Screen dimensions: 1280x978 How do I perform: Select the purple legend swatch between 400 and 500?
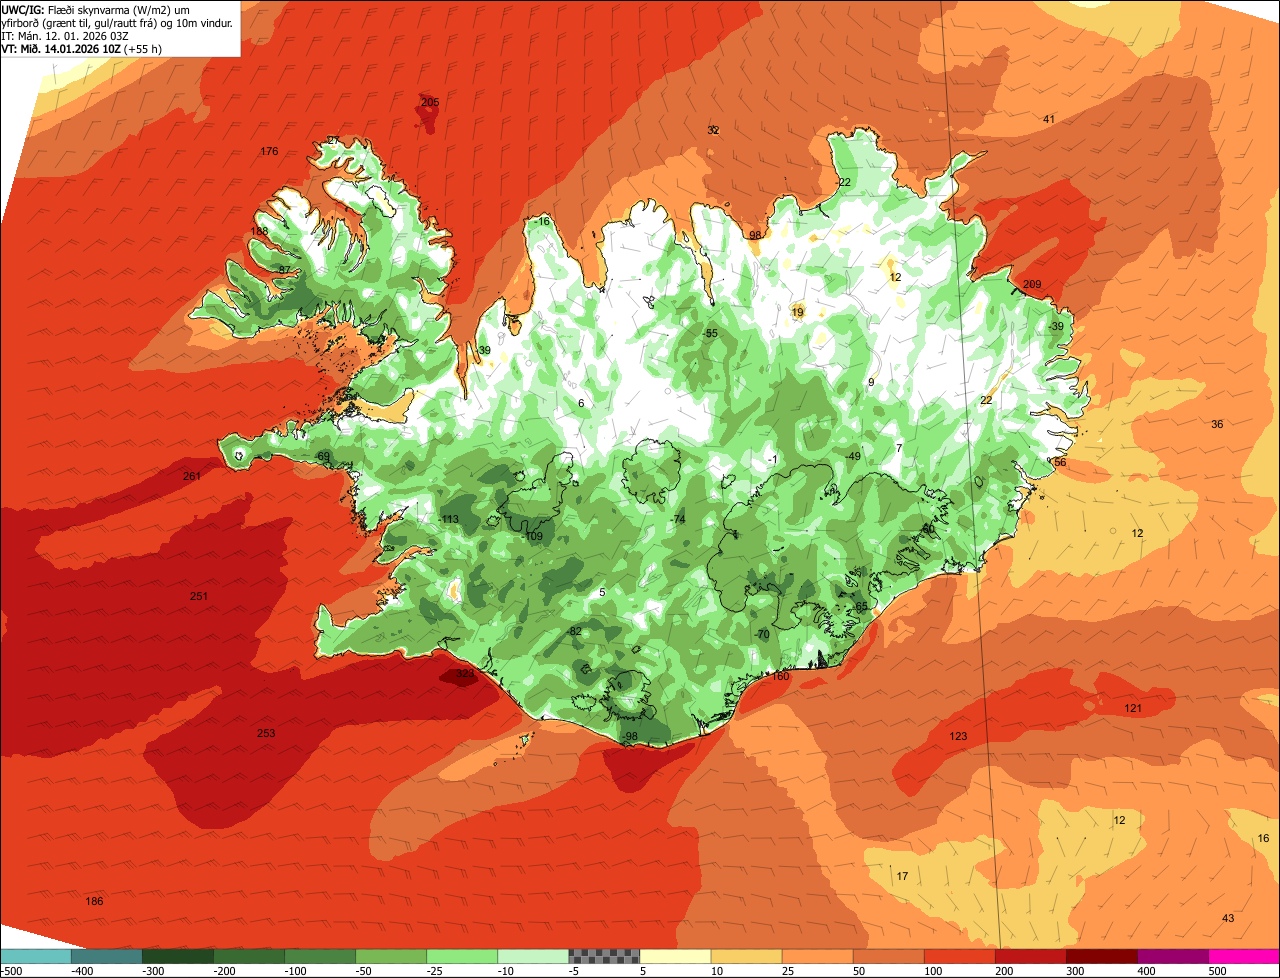tap(1173, 956)
